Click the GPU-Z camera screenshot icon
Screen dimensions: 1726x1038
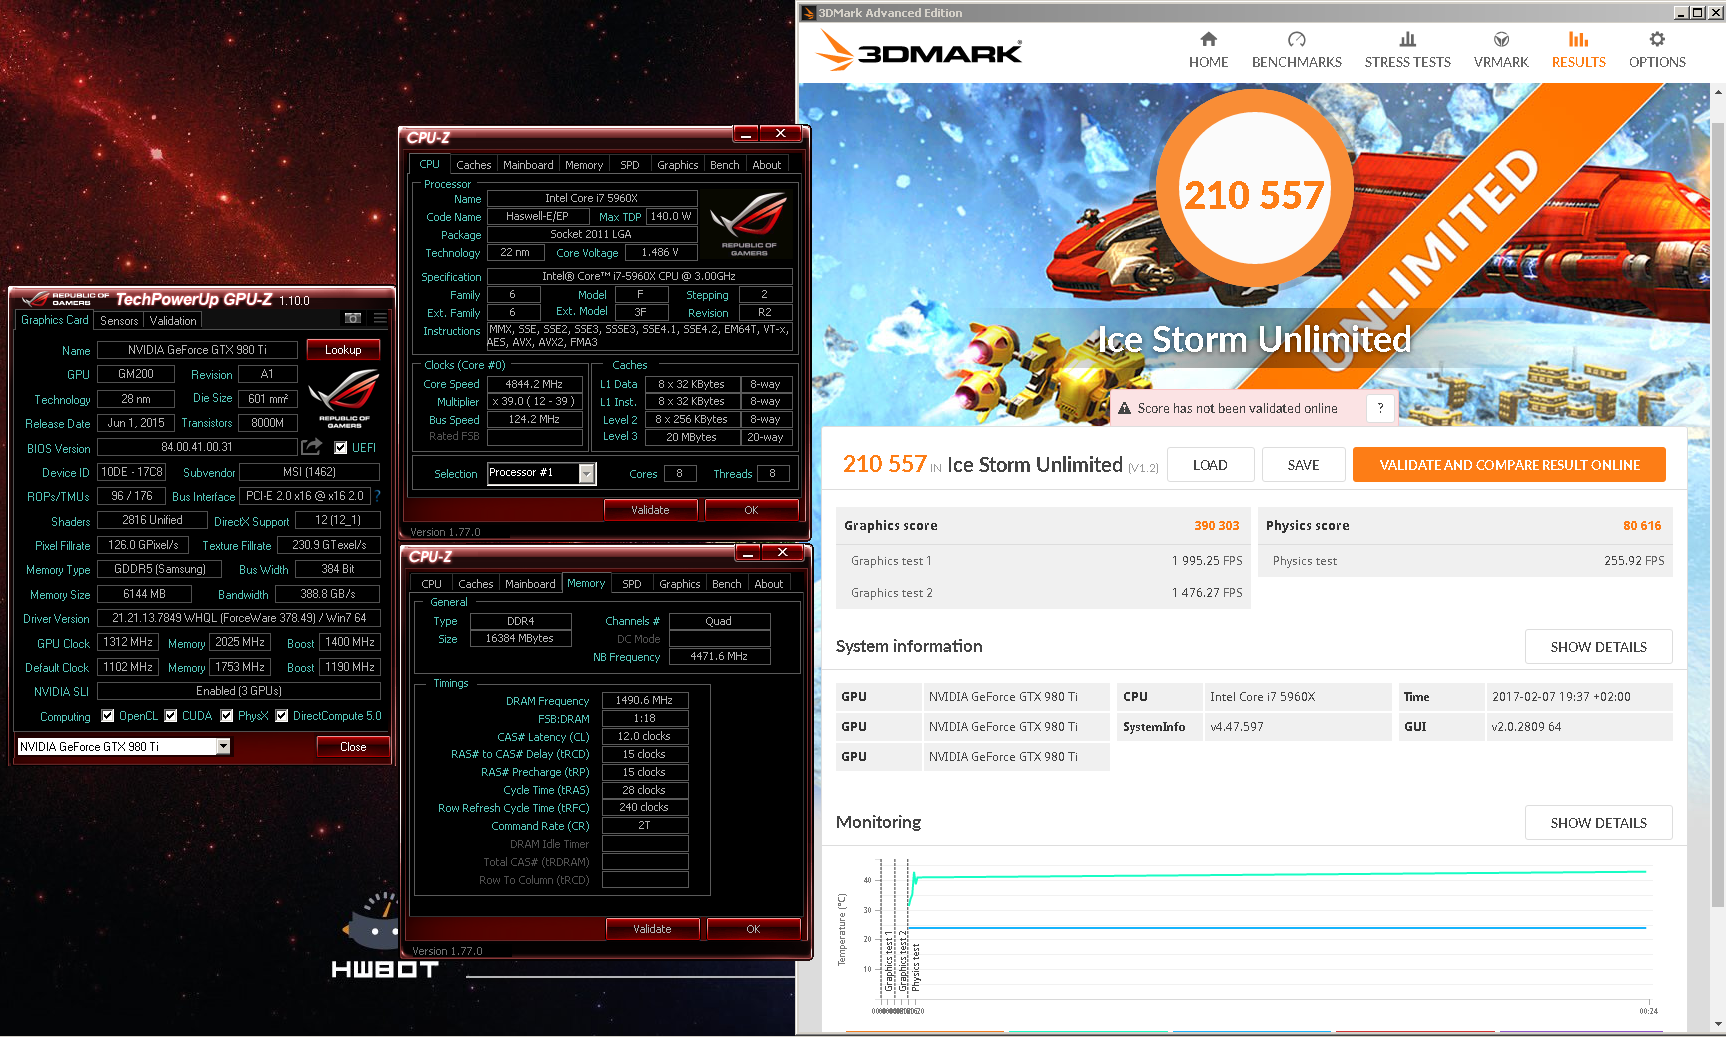(353, 318)
